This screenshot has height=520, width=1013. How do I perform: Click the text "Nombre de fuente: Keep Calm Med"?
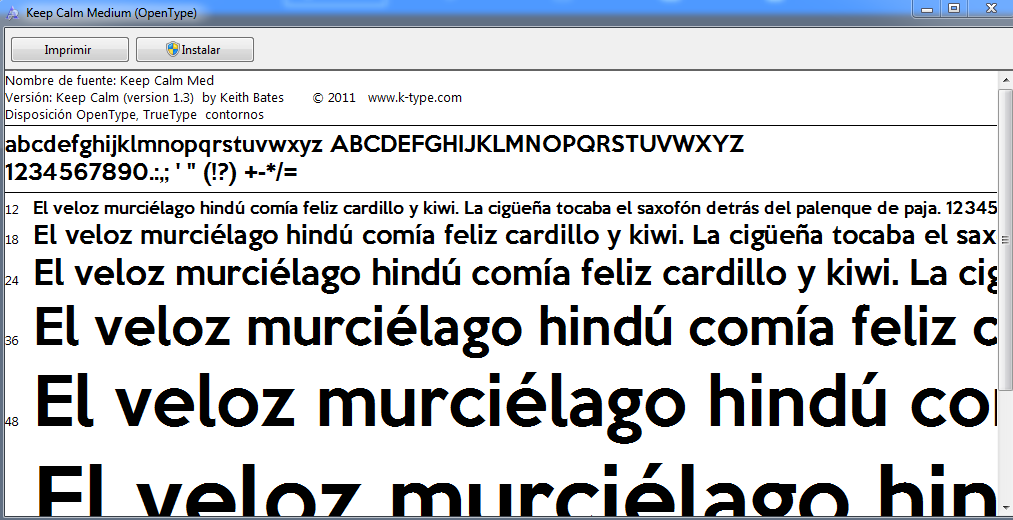(109, 81)
